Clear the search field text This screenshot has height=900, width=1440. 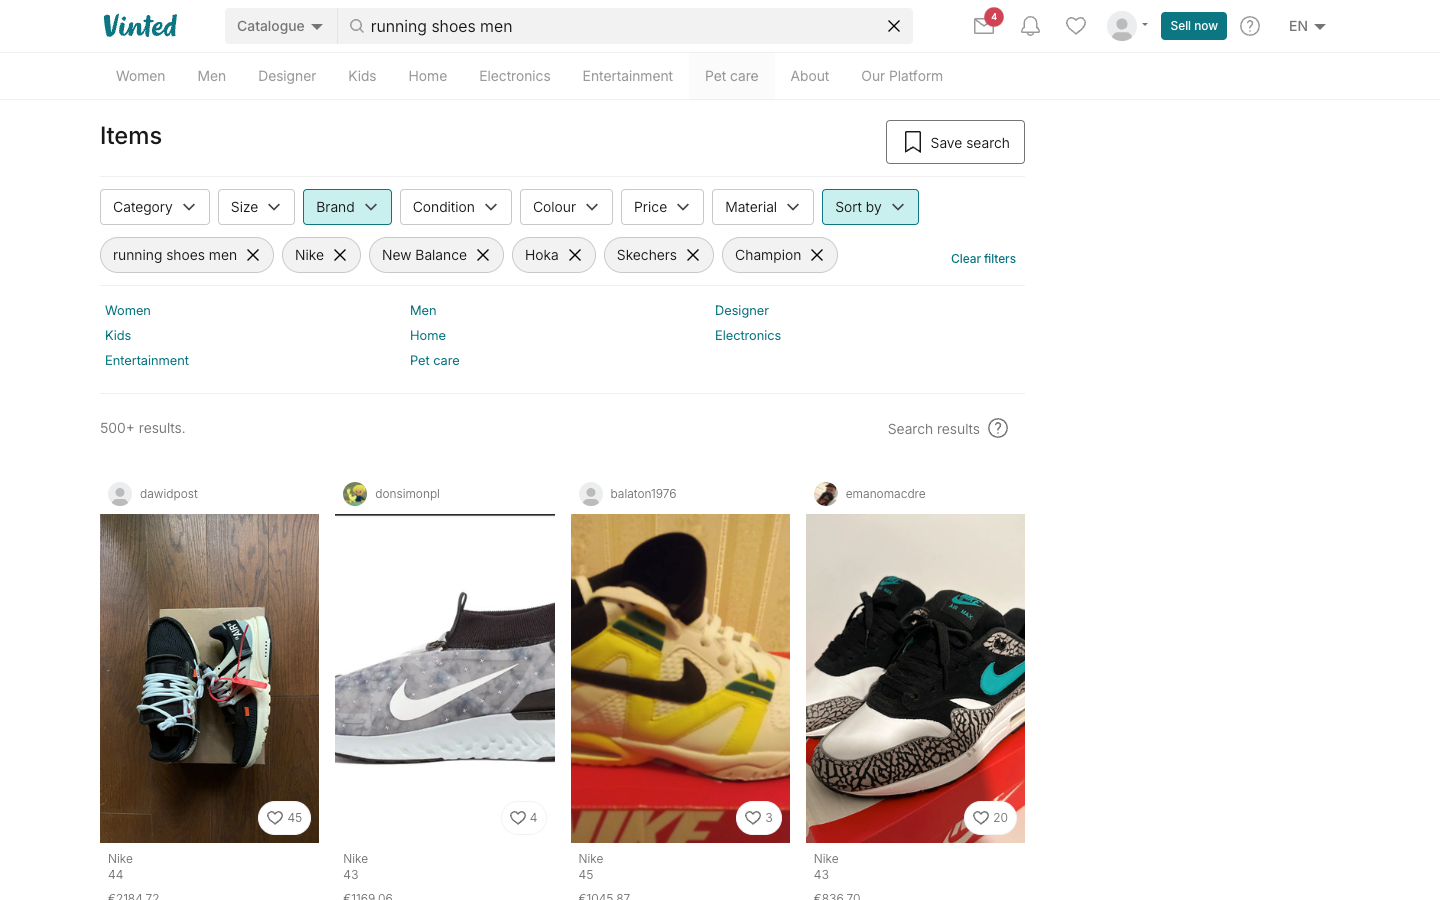point(894,26)
